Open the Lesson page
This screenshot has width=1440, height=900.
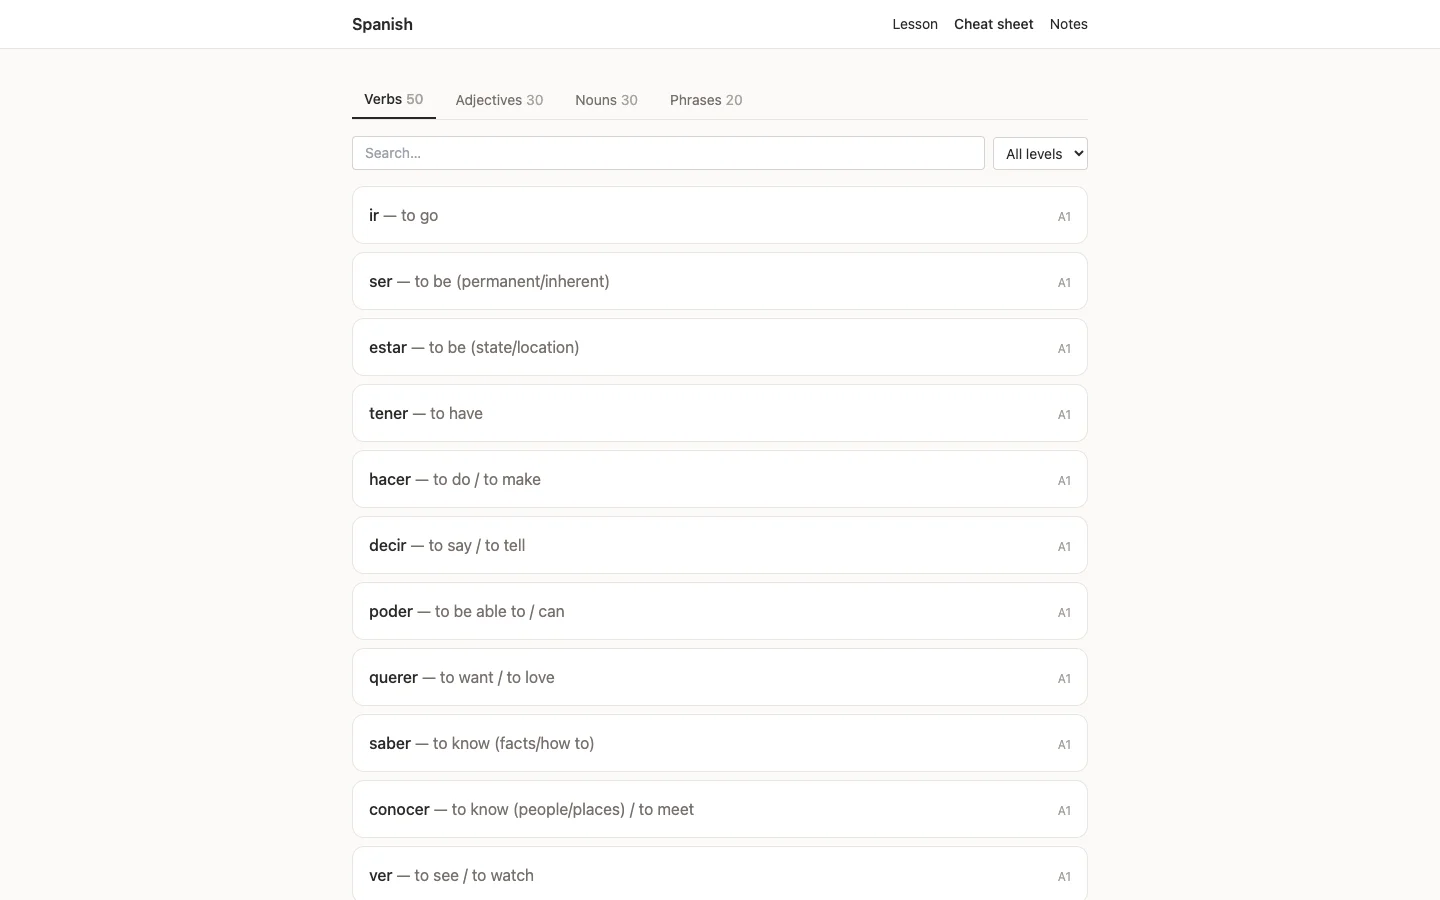click(914, 24)
